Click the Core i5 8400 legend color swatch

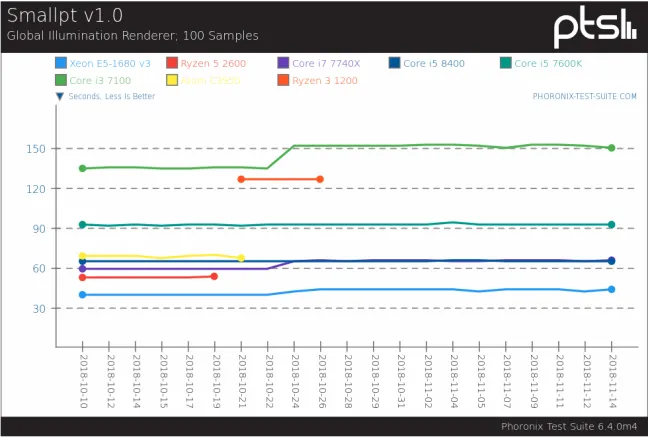[395, 63]
